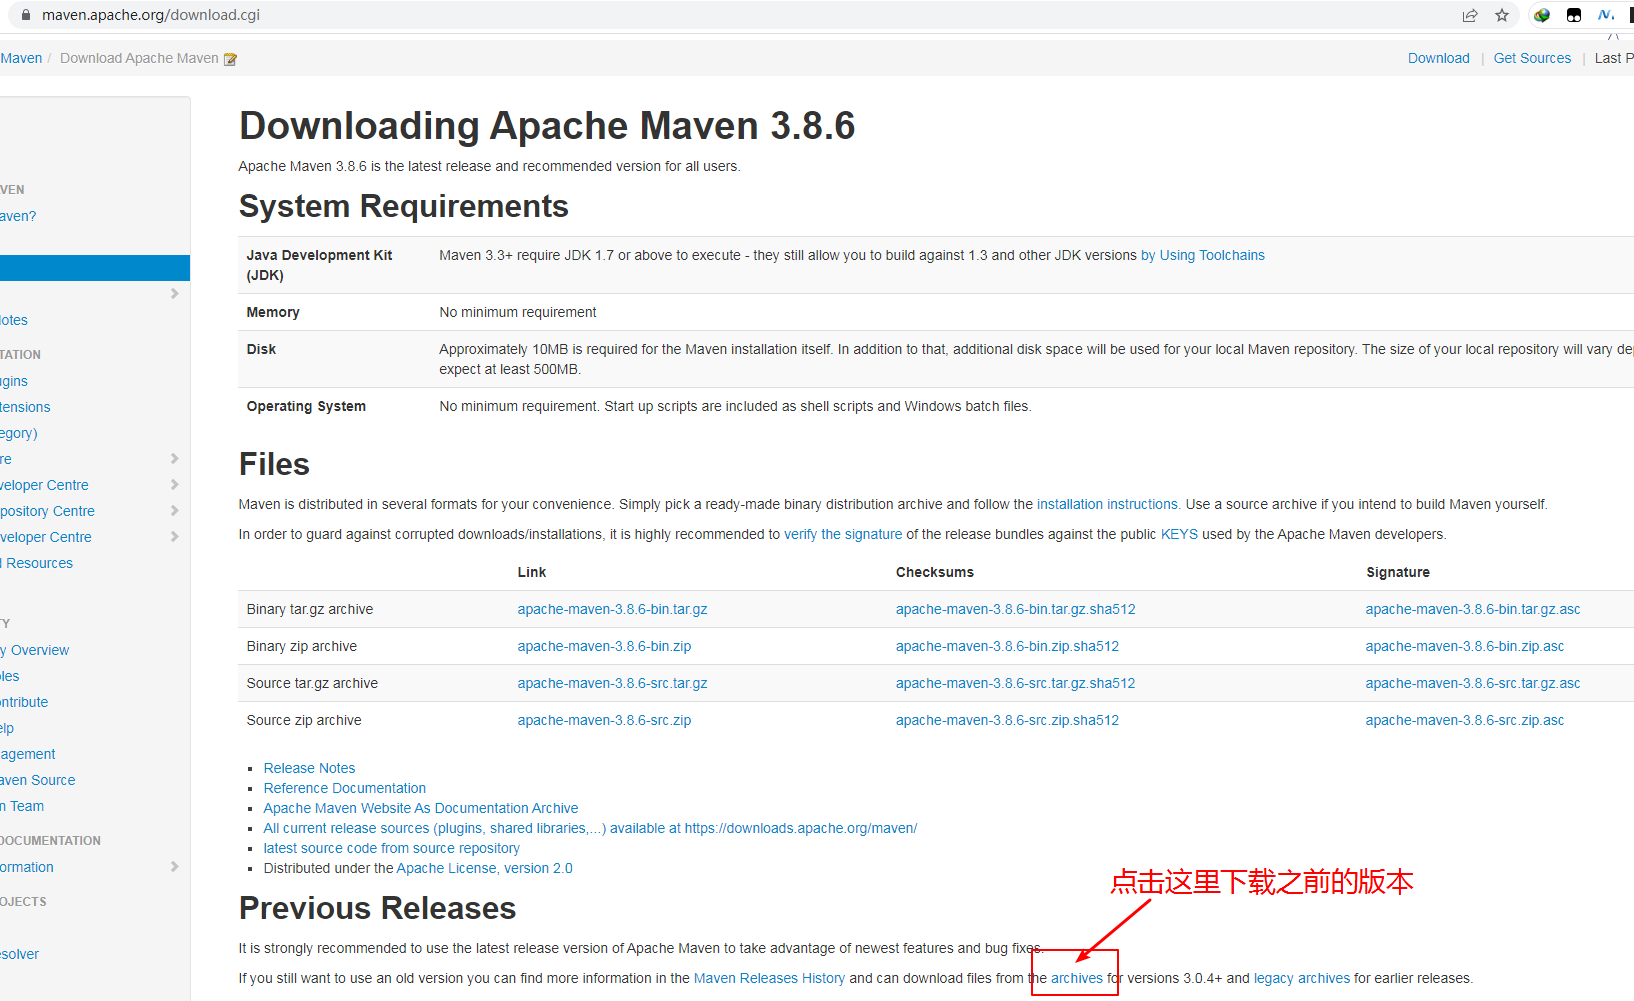Click the 'Previous Releases' heading
The width and height of the screenshot is (1634, 1001).
pyautogui.click(x=378, y=908)
